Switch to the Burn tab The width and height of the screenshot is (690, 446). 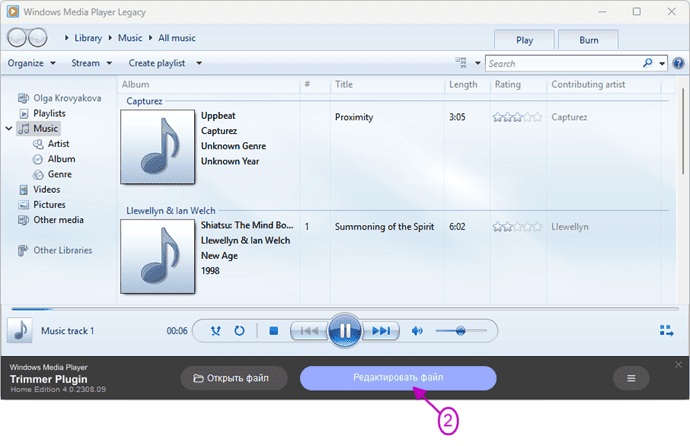pyautogui.click(x=588, y=40)
